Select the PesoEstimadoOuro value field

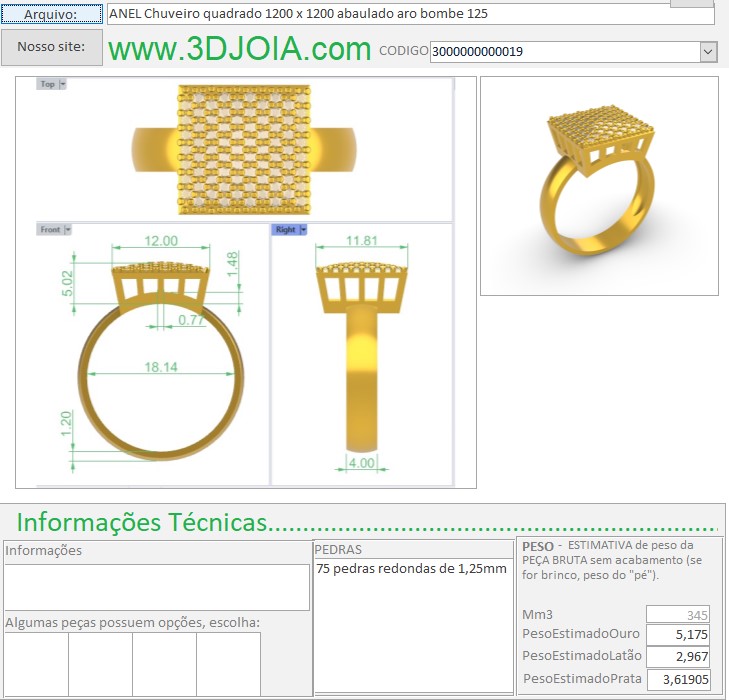pyautogui.click(x=678, y=635)
